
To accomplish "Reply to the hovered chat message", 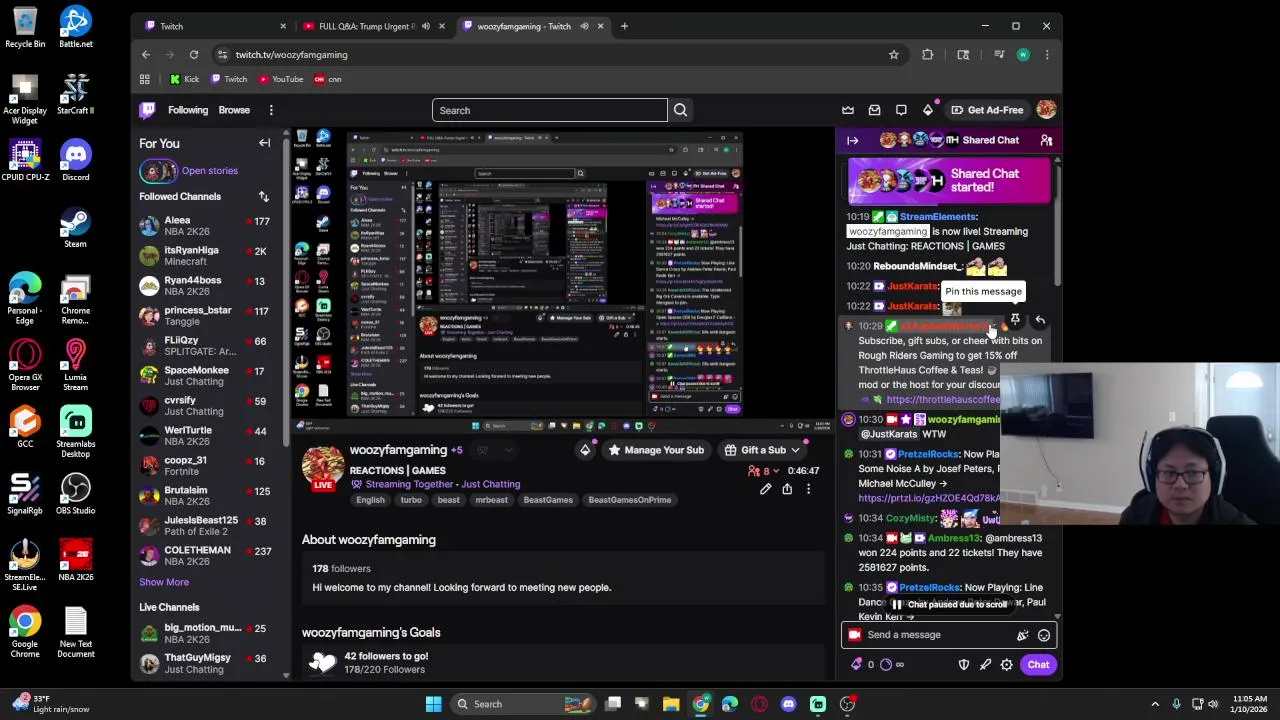I will [1040, 320].
